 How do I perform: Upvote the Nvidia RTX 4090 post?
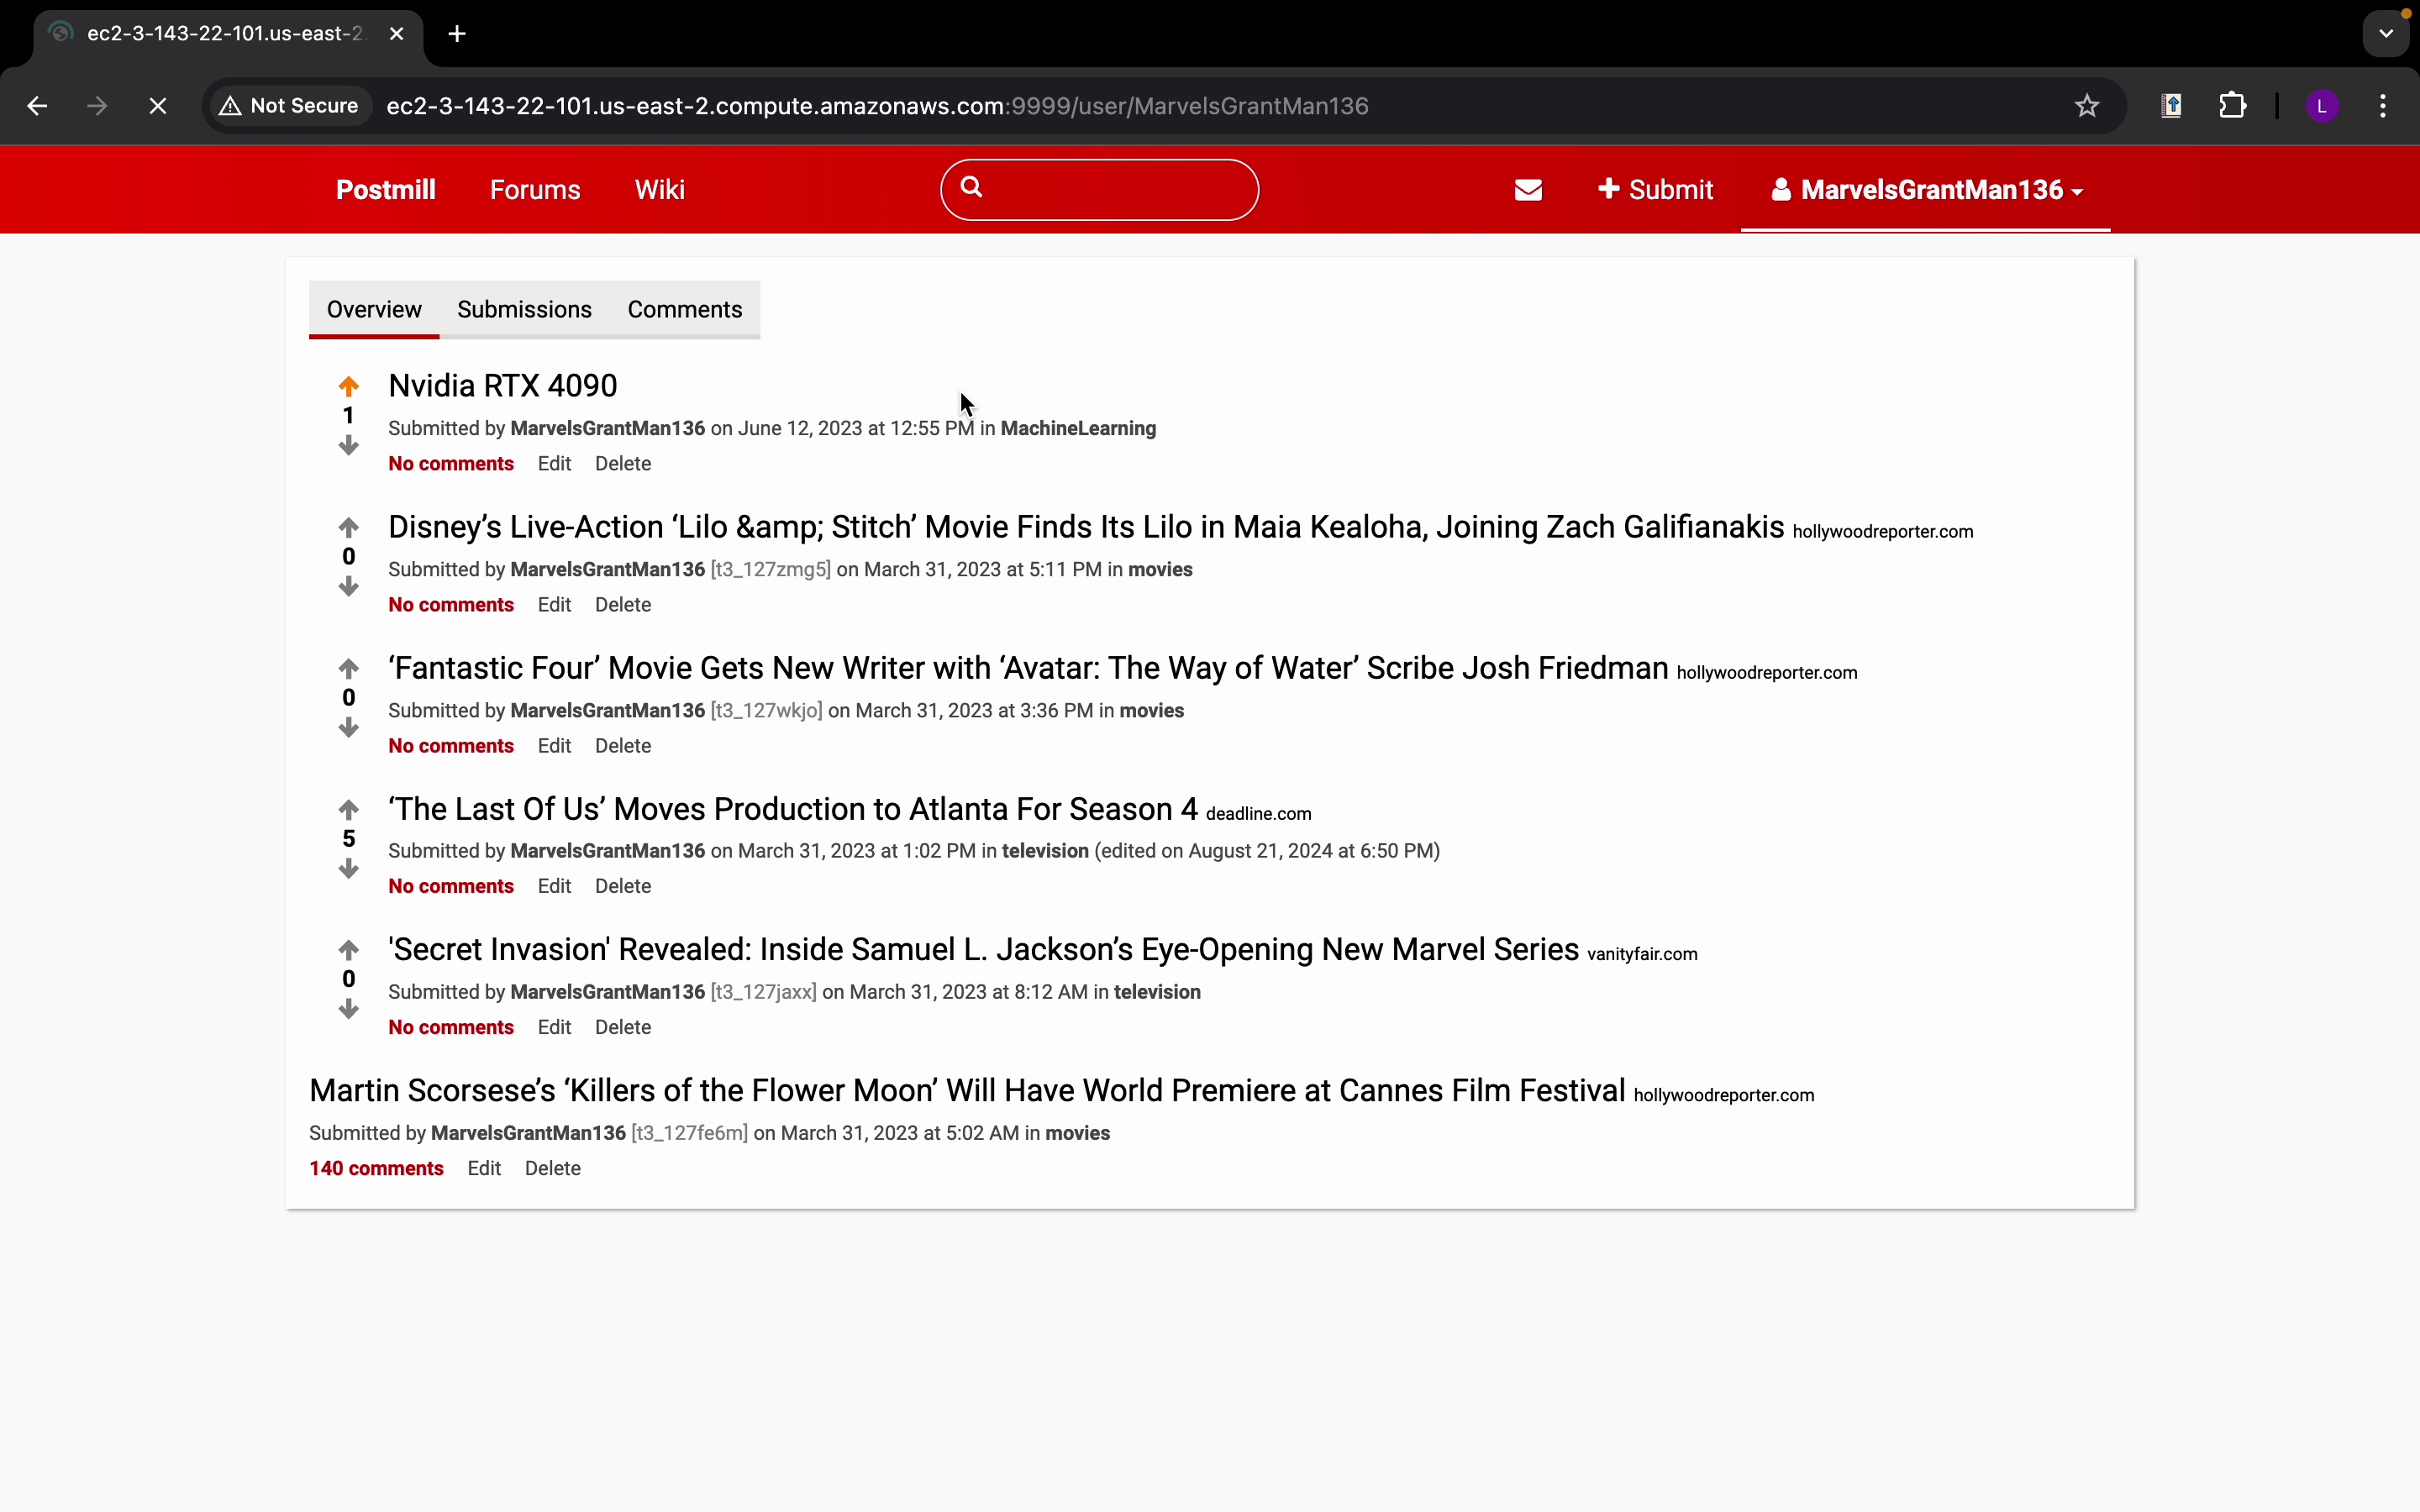[348, 386]
